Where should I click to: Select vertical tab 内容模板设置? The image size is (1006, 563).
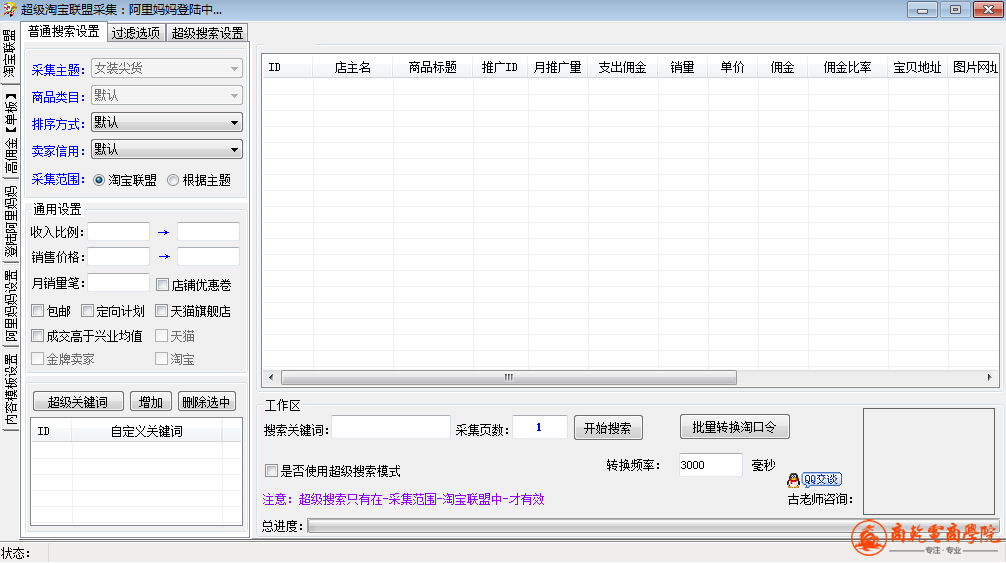pos(10,391)
